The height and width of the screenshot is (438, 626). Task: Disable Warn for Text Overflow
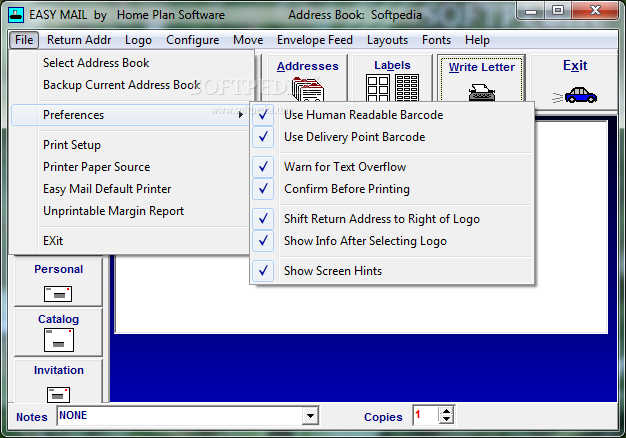392,167
